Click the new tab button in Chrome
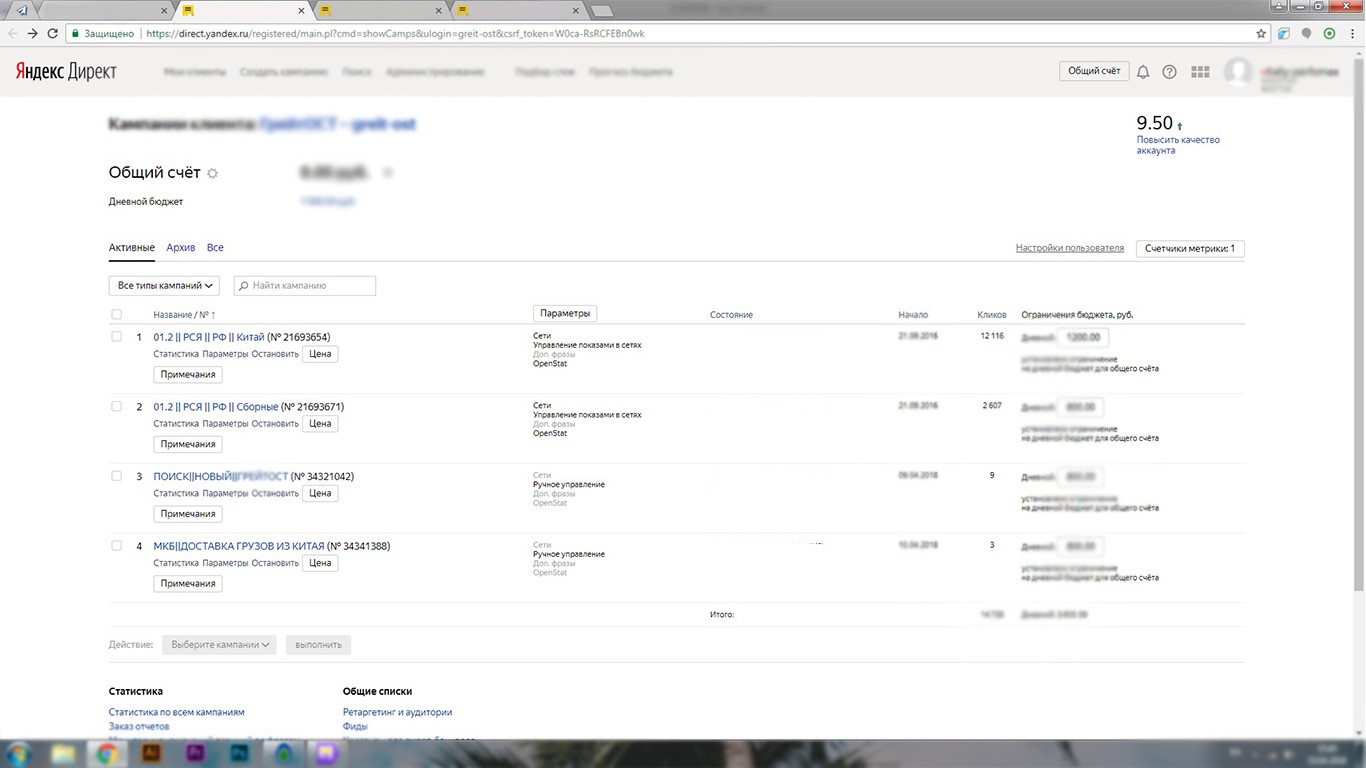Image resolution: width=1366 pixels, height=768 pixels. pyautogui.click(x=602, y=11)
